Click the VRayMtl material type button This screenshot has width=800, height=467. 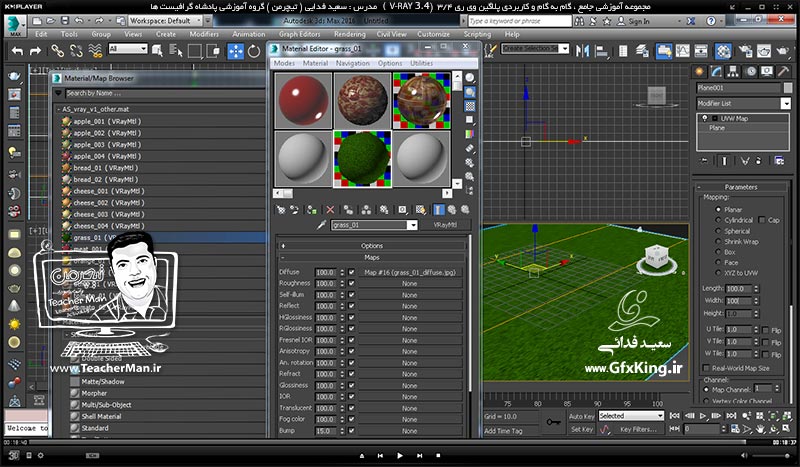pyautogui.click(x=445, y=225)
